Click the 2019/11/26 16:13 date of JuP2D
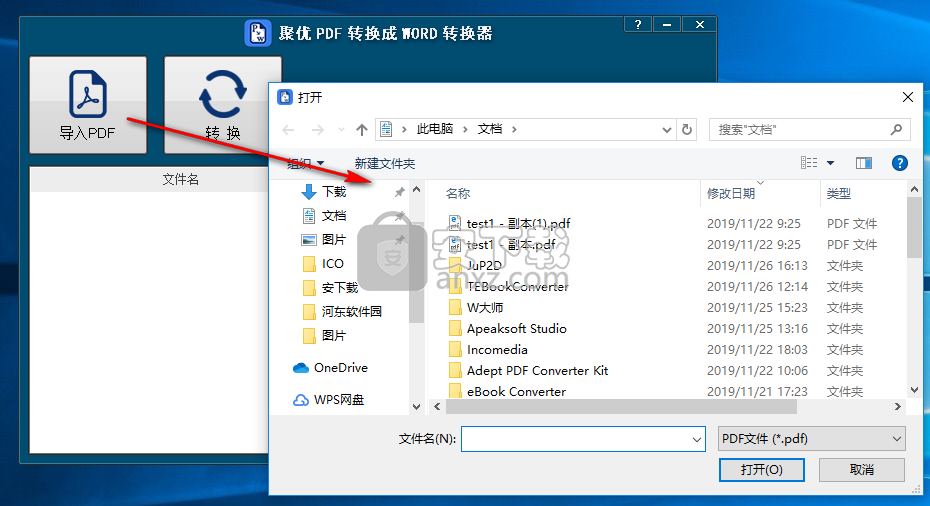The height and width of the screenshot is (506, 930). [757, 266]
